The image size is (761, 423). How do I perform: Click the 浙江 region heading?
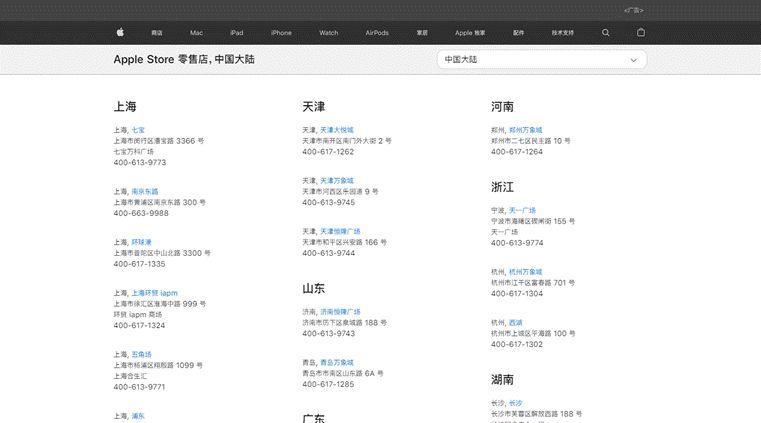pyautogui.click(x=502, y=187)
